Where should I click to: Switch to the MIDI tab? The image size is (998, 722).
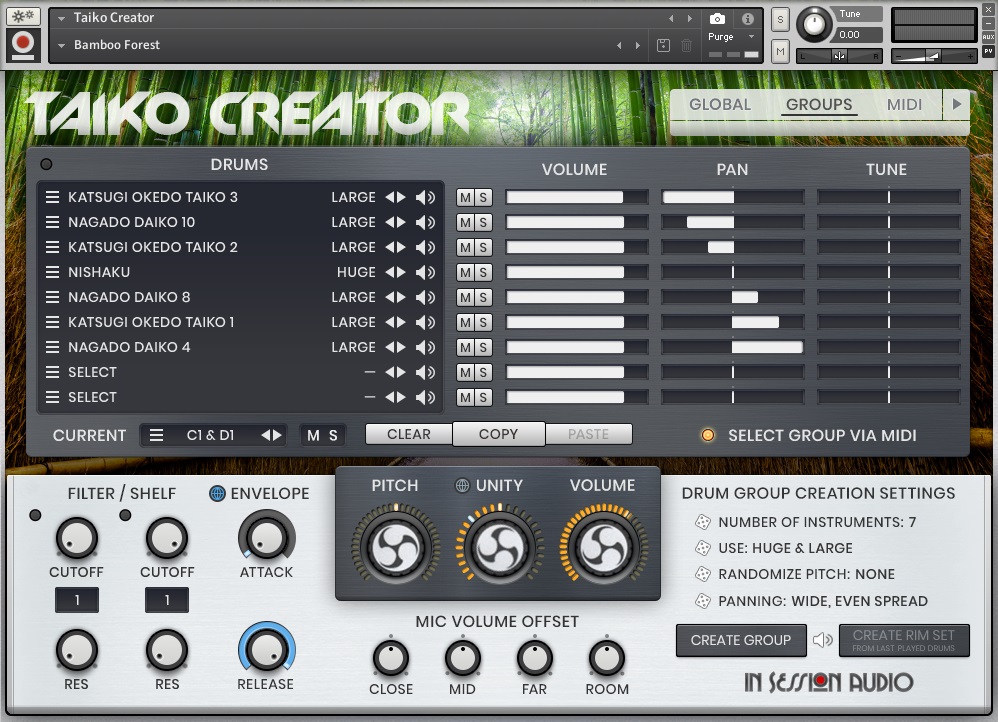point(904,104)
